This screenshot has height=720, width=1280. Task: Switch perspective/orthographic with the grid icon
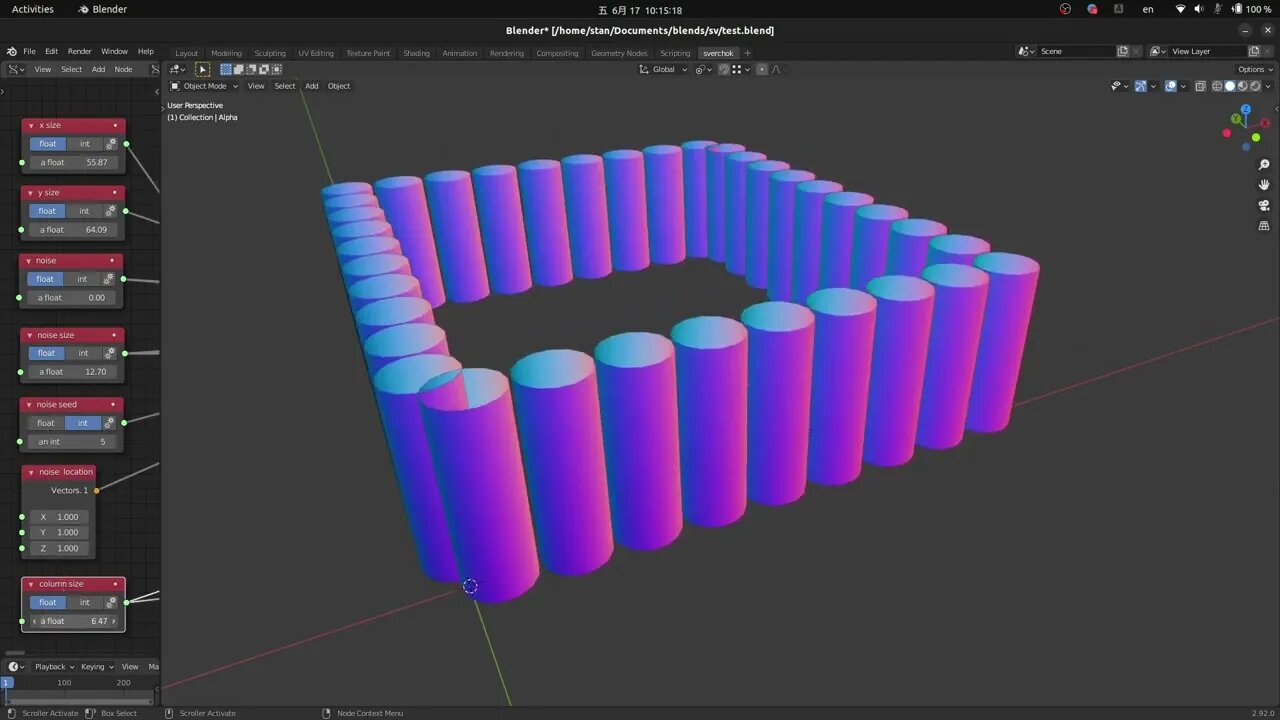[1264, 226]
